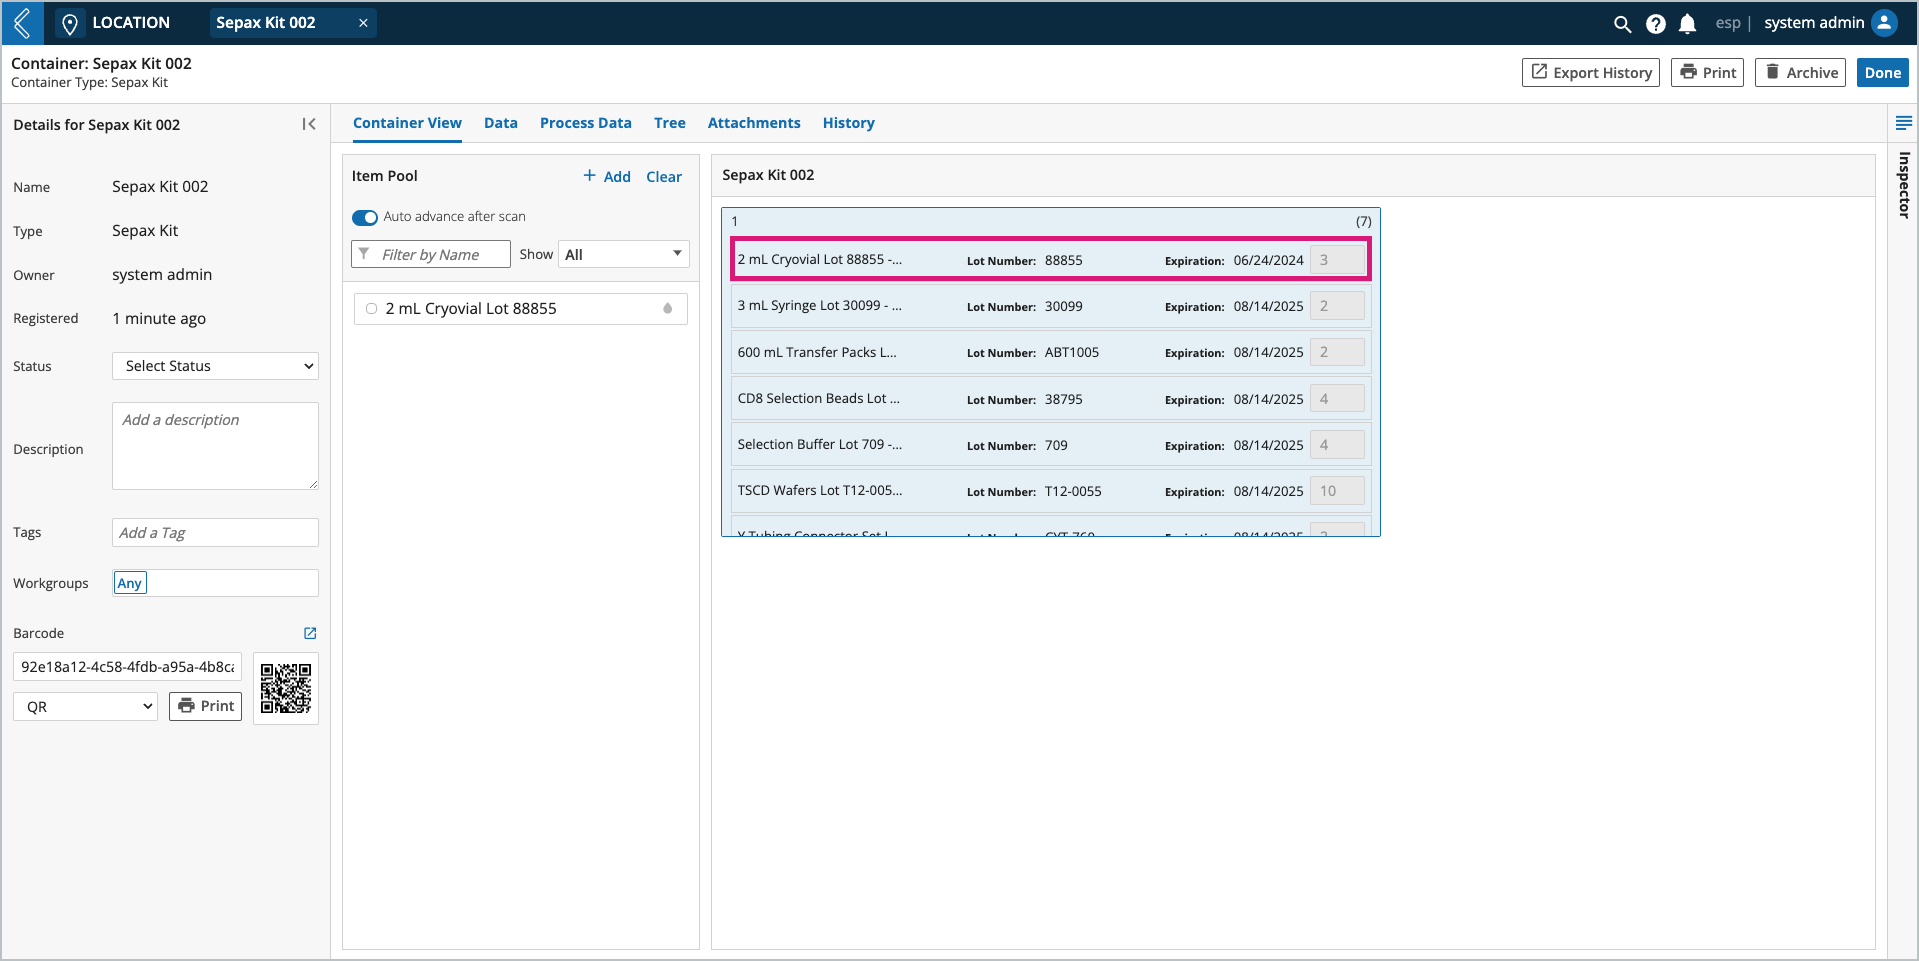Click quantity field for Cryovial Lot 88855
The height and width of the screenshot is (961, 1919).
[x=1337, y=260]
